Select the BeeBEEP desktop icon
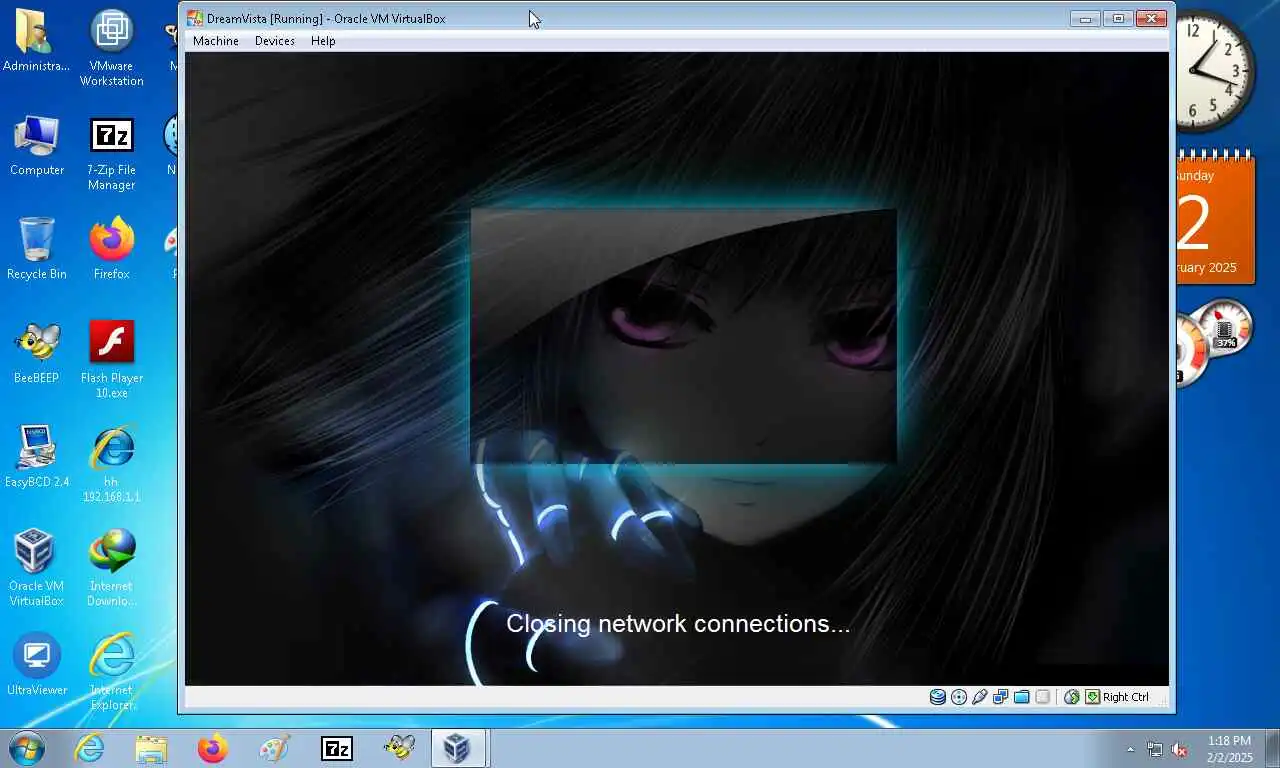 (37, 353)
